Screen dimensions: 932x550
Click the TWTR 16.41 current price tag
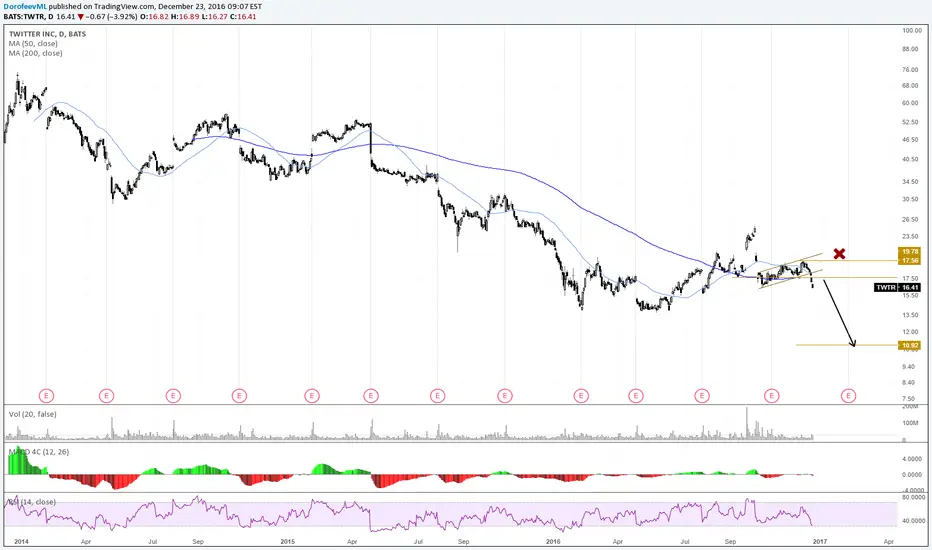coord(898,287)
